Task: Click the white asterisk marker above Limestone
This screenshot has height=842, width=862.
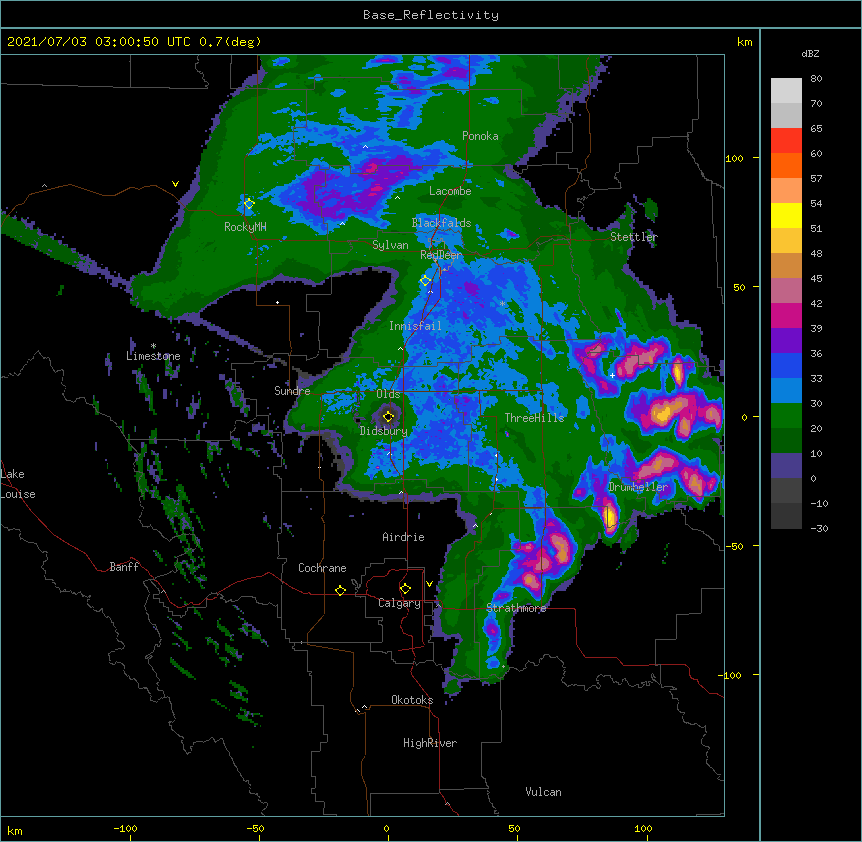Action: point(153,346)
